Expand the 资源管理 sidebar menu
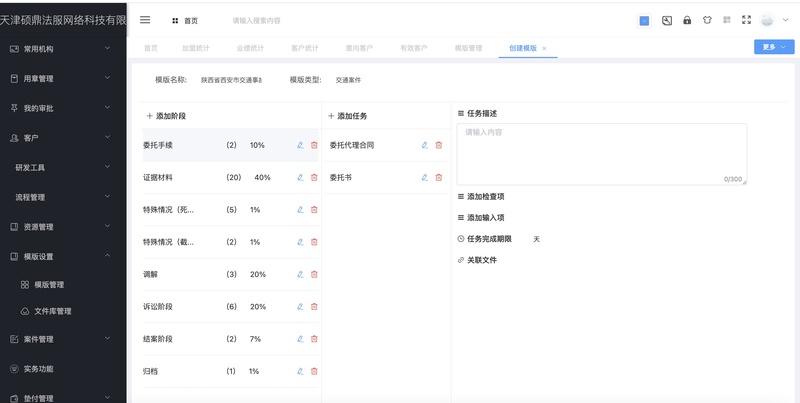This screenshot has width=800, height=403. click(63, 227)
